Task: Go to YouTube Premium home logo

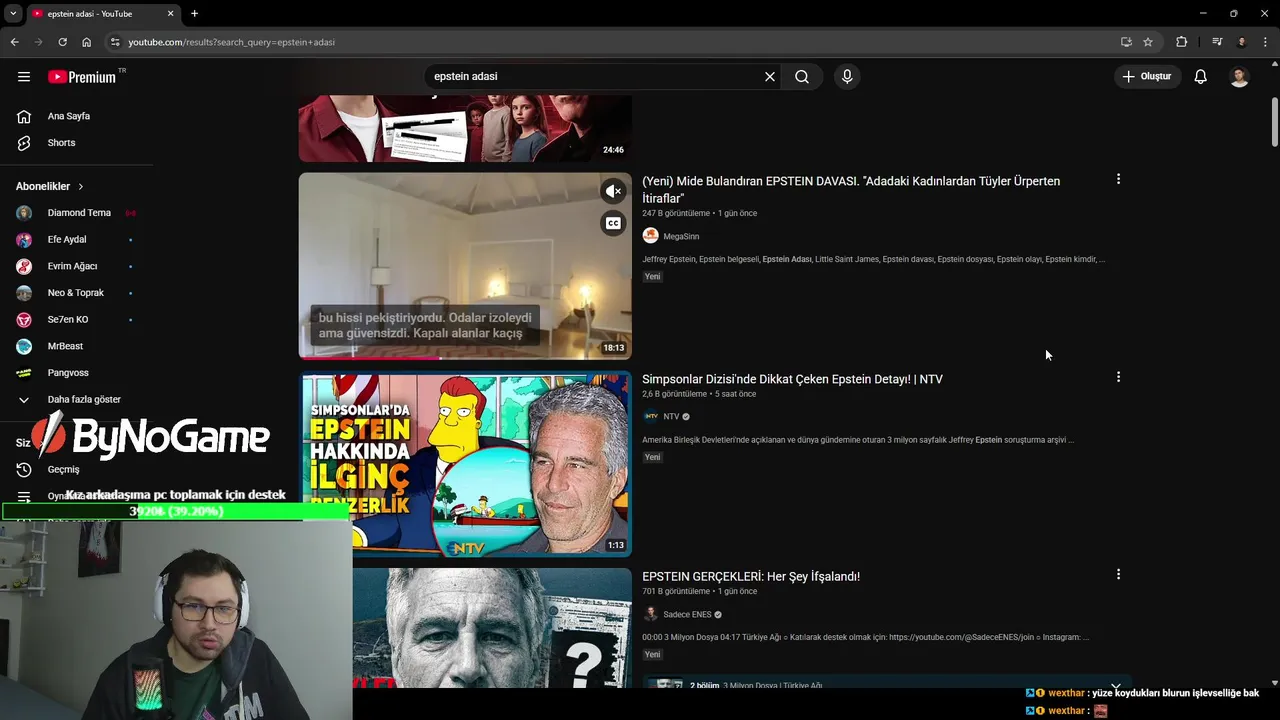Action: pos(82,77)
